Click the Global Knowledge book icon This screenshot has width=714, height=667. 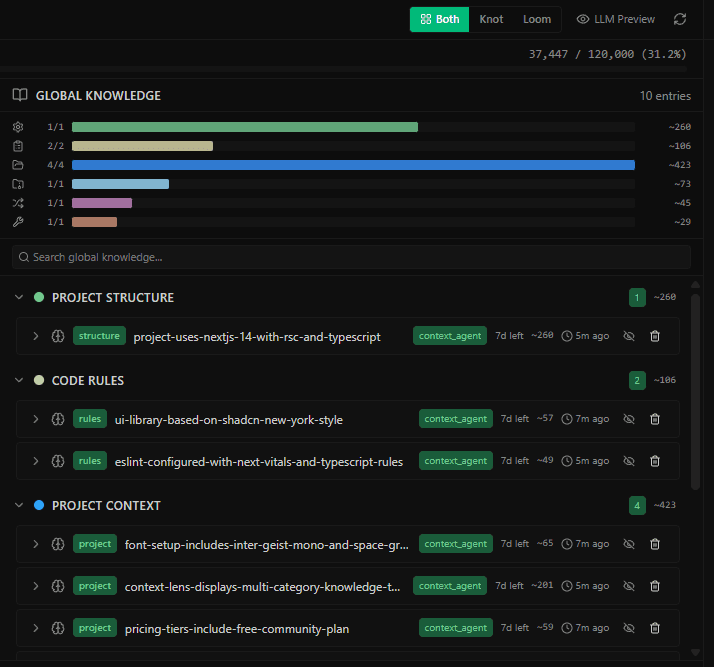coord(20,95)
